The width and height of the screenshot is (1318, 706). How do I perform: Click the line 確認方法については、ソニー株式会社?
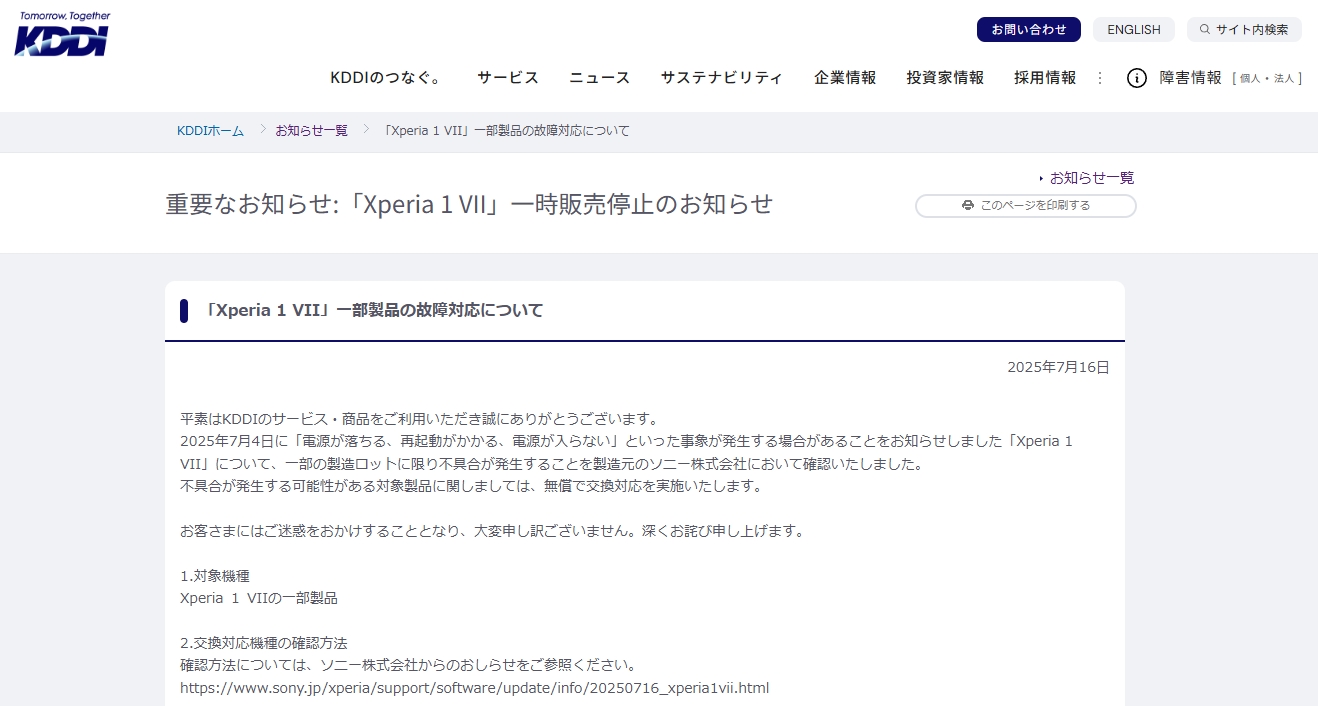pyautogui.click(x=408, y=665)
